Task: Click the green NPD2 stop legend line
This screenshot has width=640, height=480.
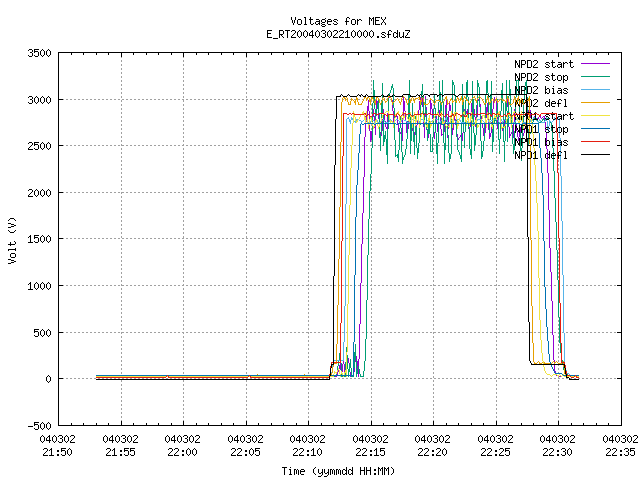Action: point(596,76)
